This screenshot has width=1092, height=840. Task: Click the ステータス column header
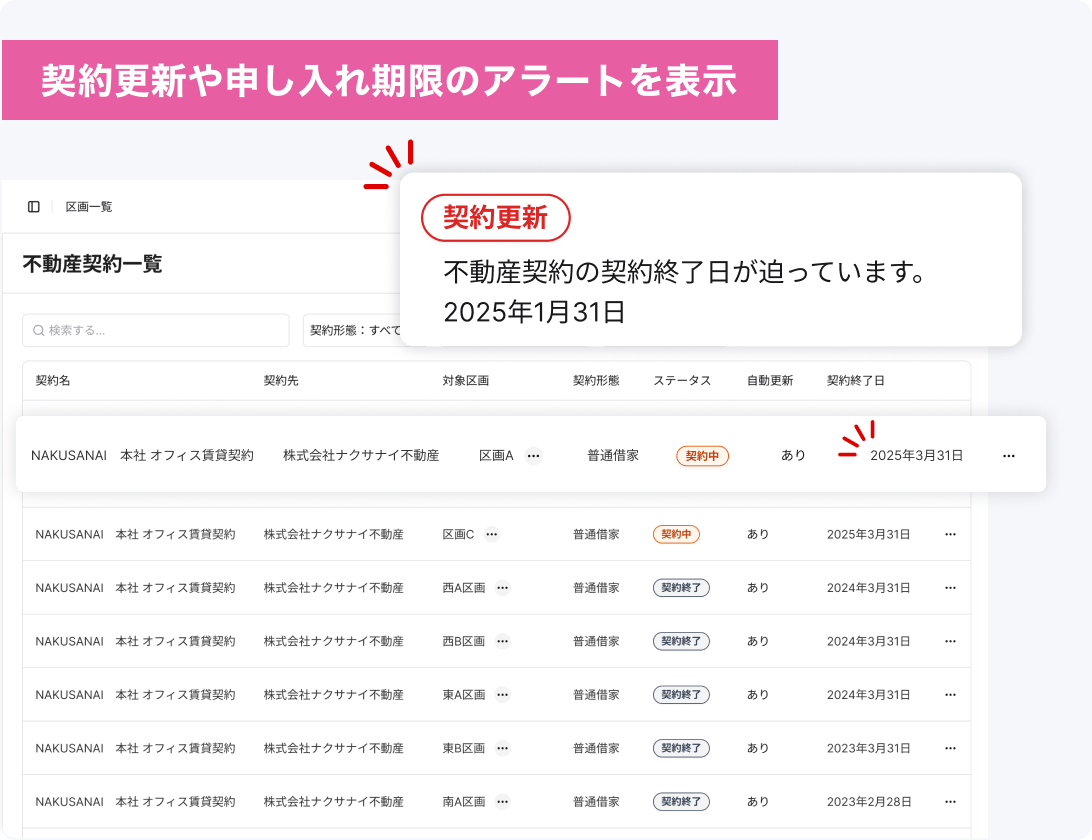pyautogui.click(x=682, y=381)
